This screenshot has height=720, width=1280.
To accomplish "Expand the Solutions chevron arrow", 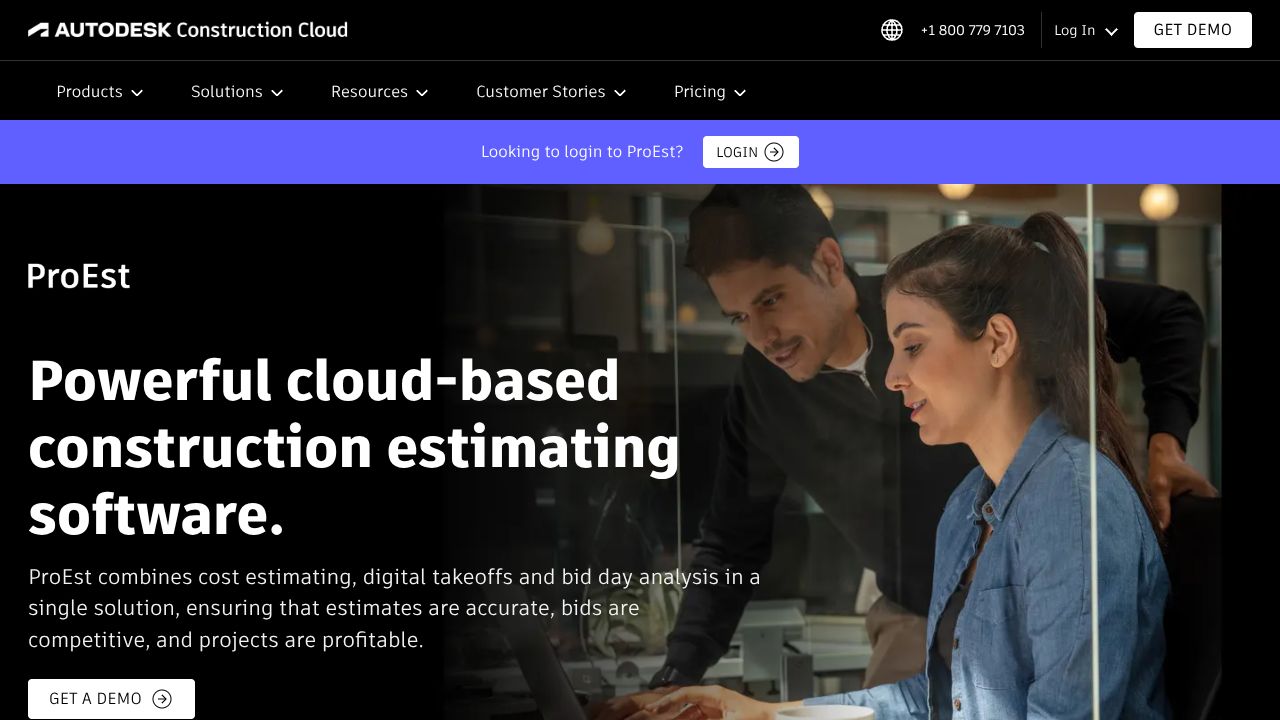I will click(x=277, y=92).
